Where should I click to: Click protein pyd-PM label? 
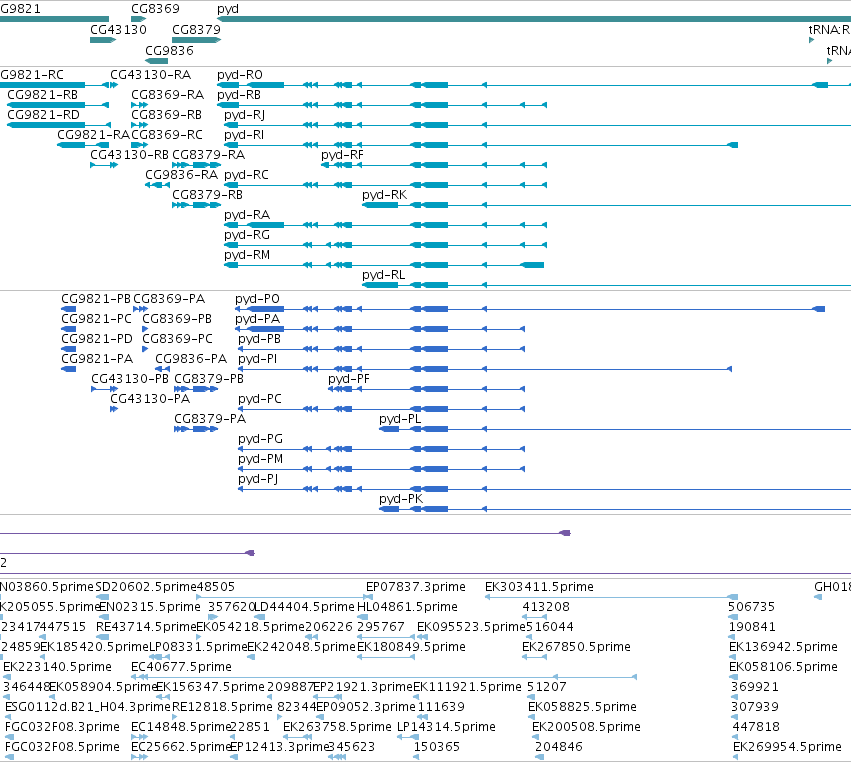coord(261,460)
